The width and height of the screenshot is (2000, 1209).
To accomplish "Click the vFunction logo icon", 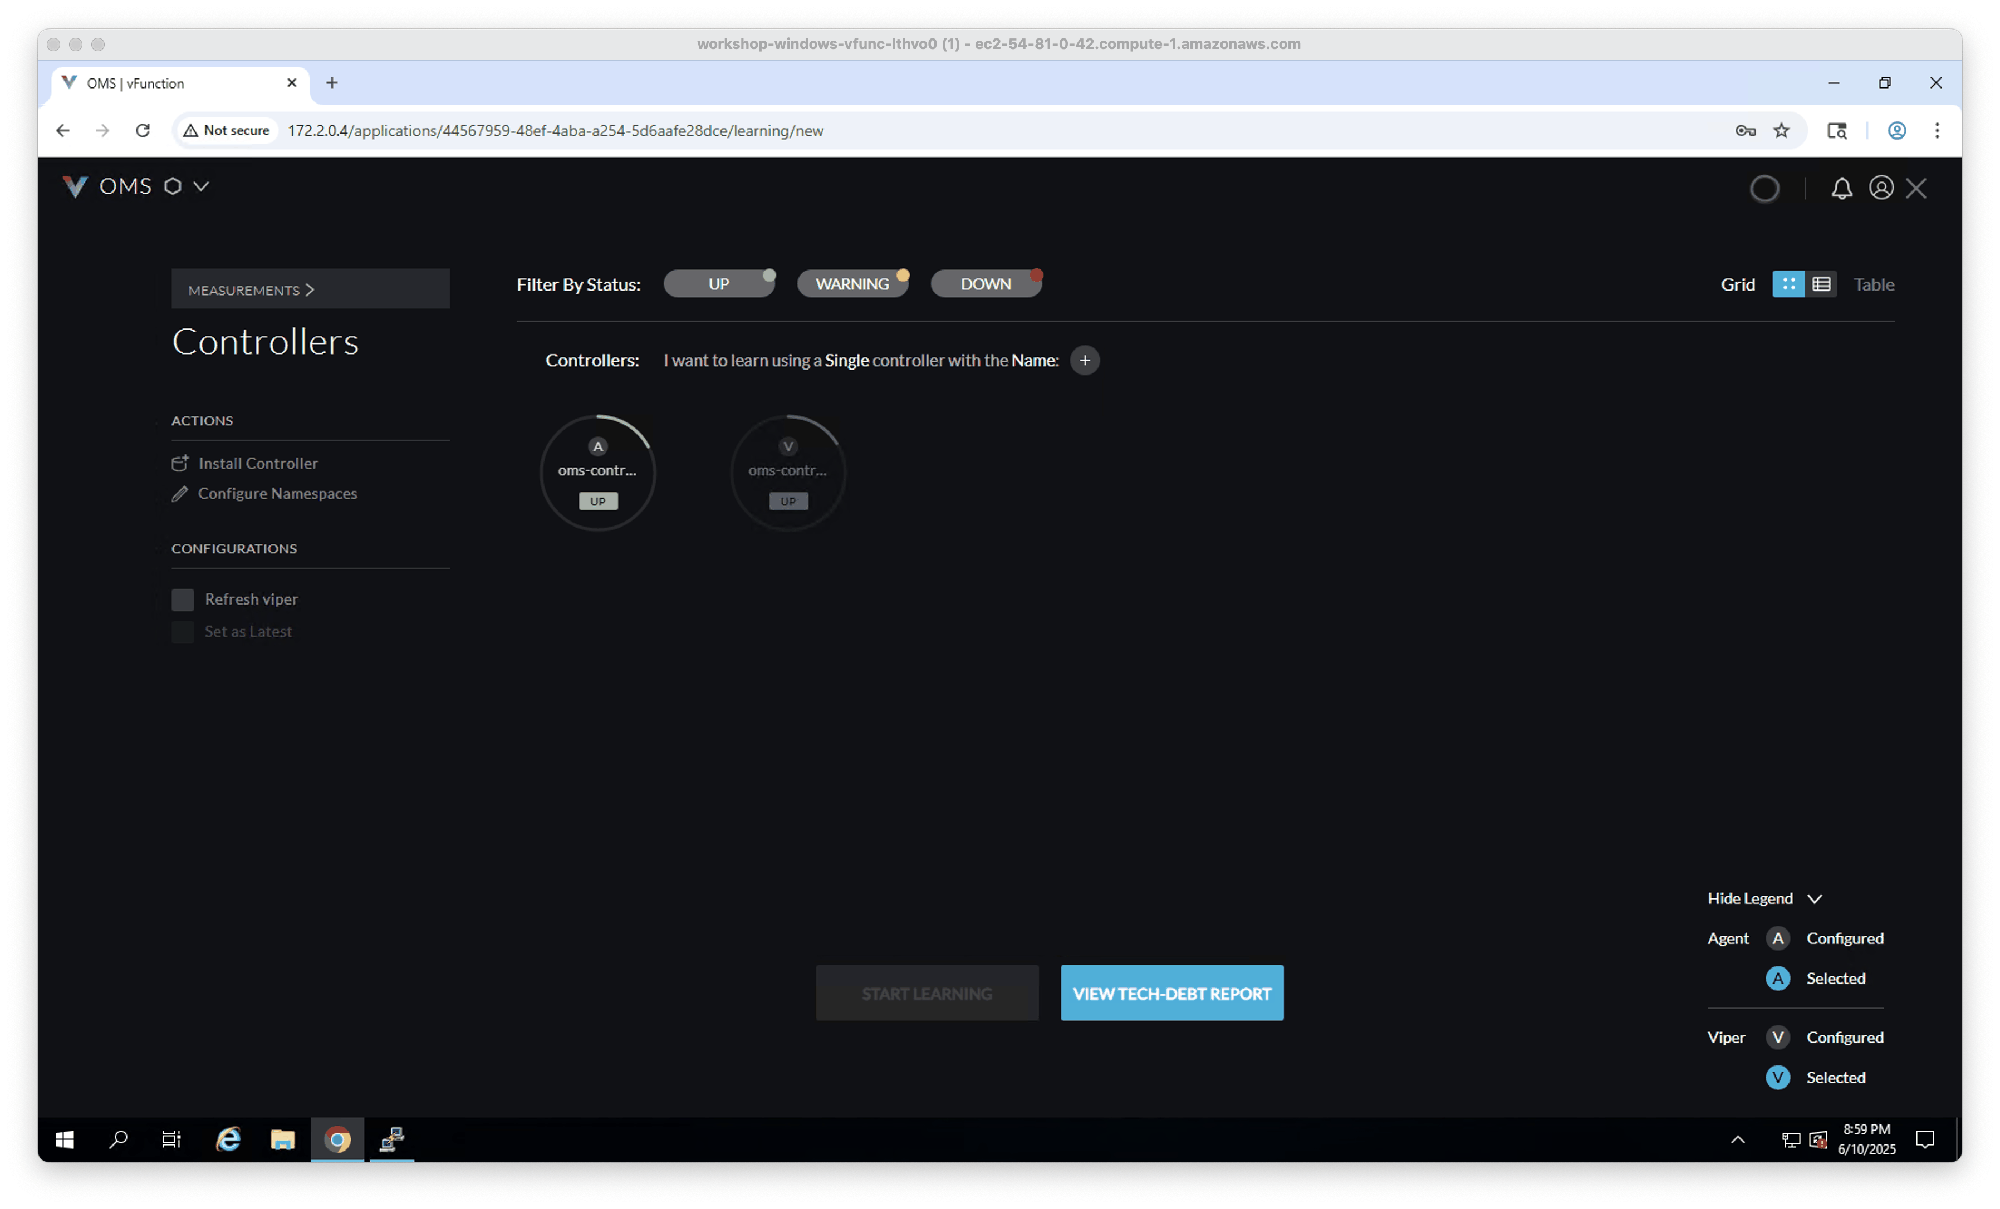I will tap(75, 187).
